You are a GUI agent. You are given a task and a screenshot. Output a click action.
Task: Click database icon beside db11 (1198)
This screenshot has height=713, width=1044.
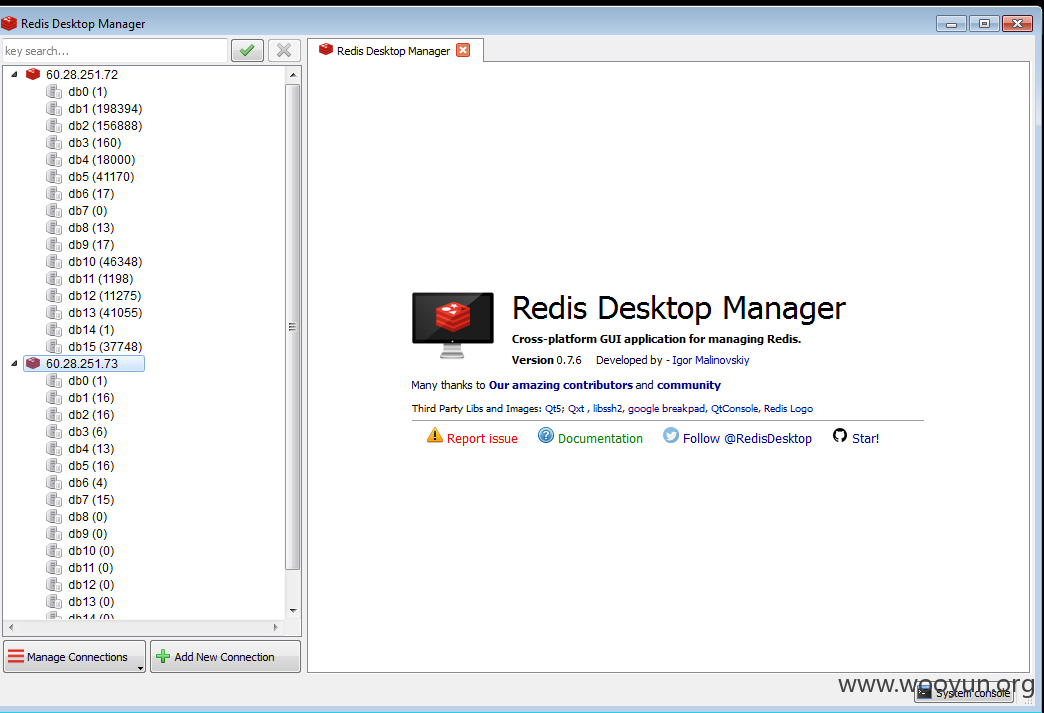pyautogui.click(x=54, y=278)
